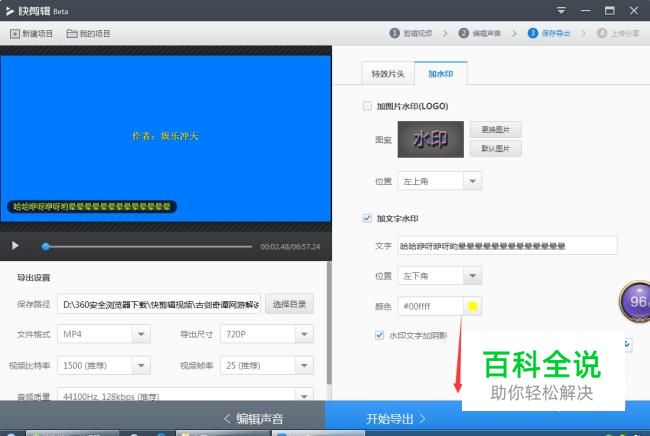This screenshot has width=650, height=436.
Task: Minimize the 快剪辑 window
Action: pyautogui.click(x=585, y=10)
